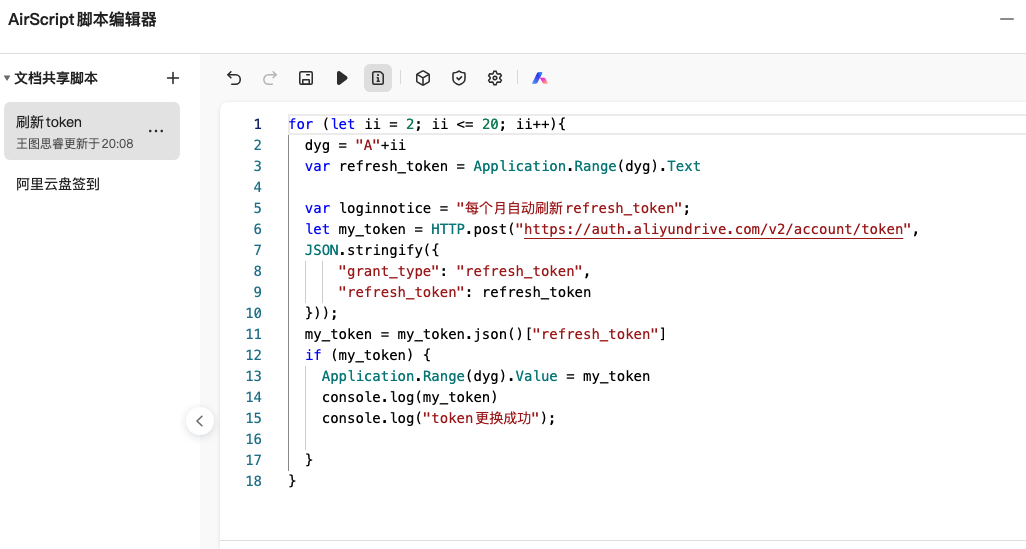Run the script with the play button
Image resolution: width=1026 pixels, height=549 pixels.
[342, 78]
